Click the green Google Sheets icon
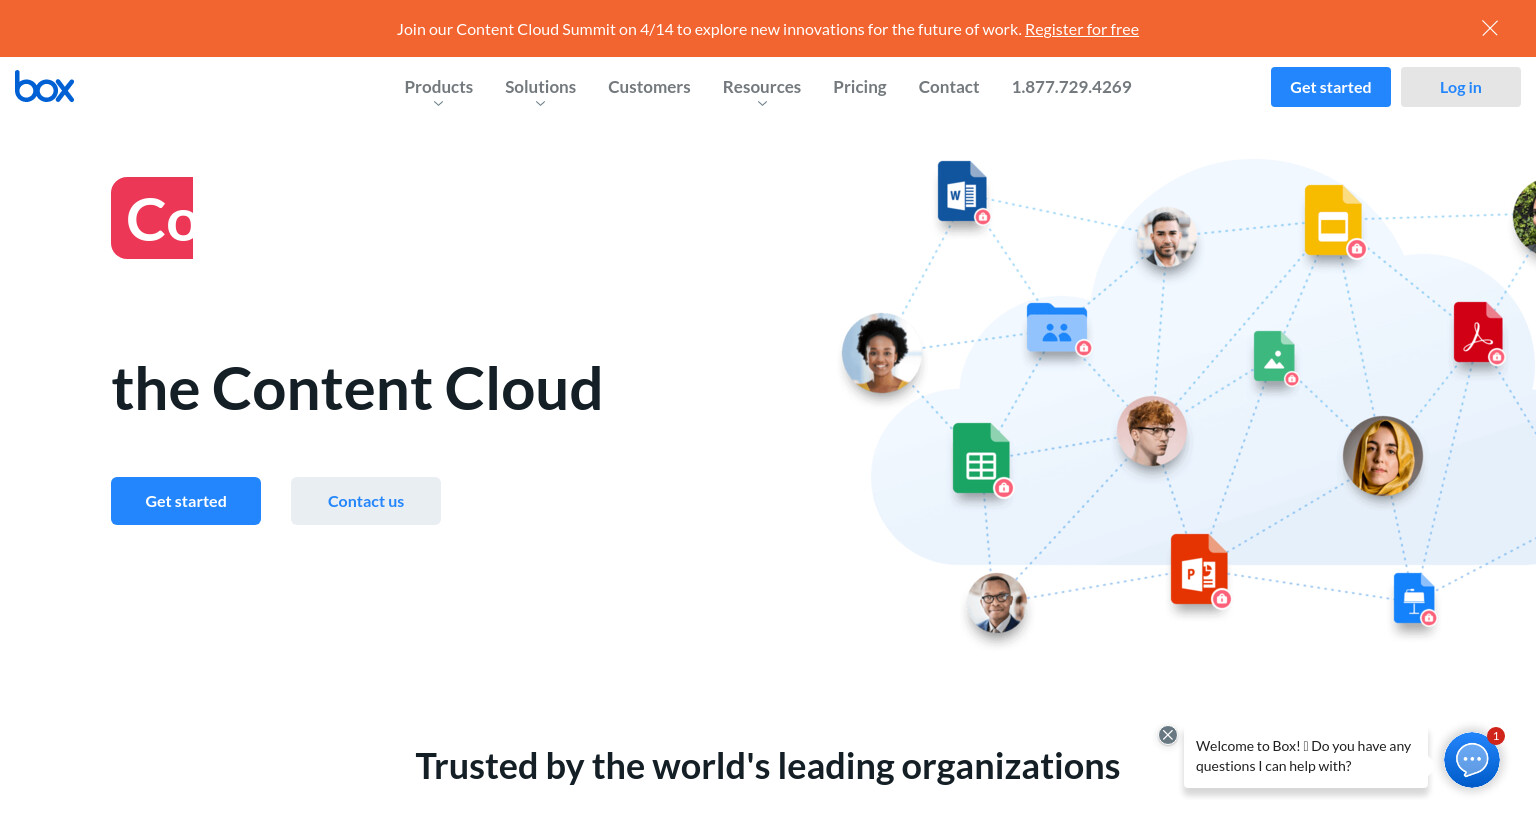Viewport: 1536px width, 824px height. [x=982, y=459]
